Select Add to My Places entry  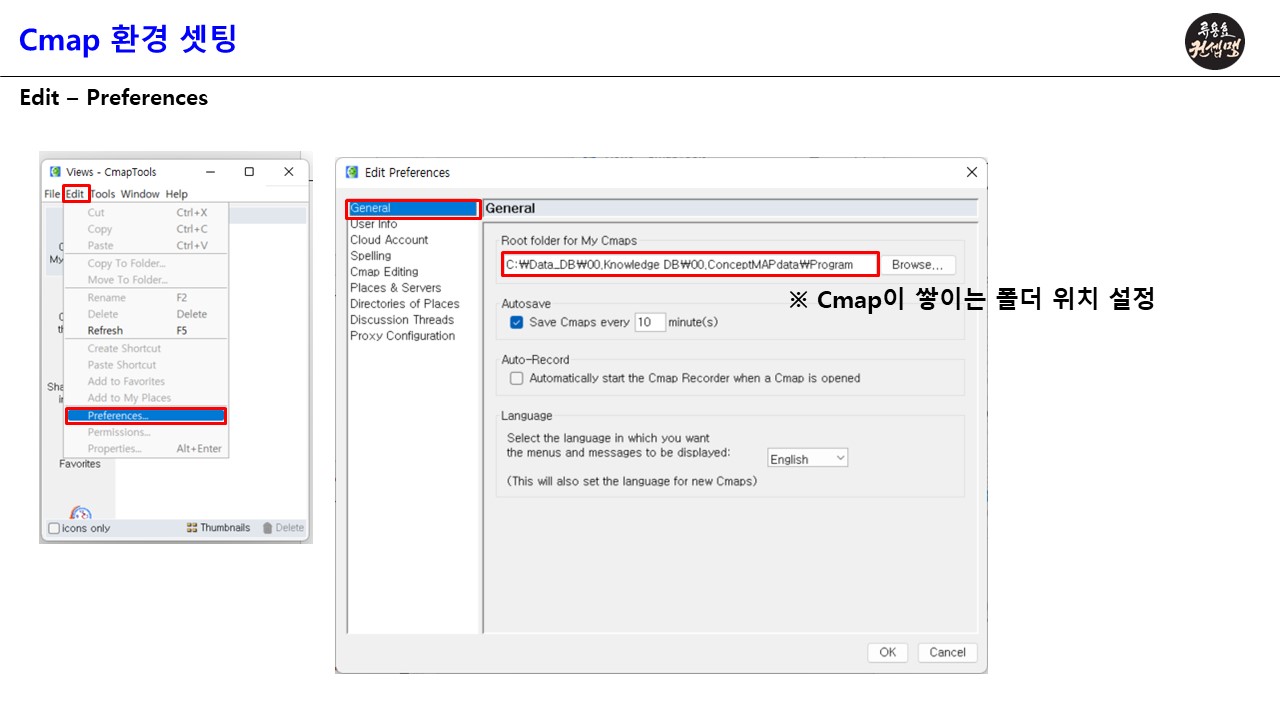146,398
